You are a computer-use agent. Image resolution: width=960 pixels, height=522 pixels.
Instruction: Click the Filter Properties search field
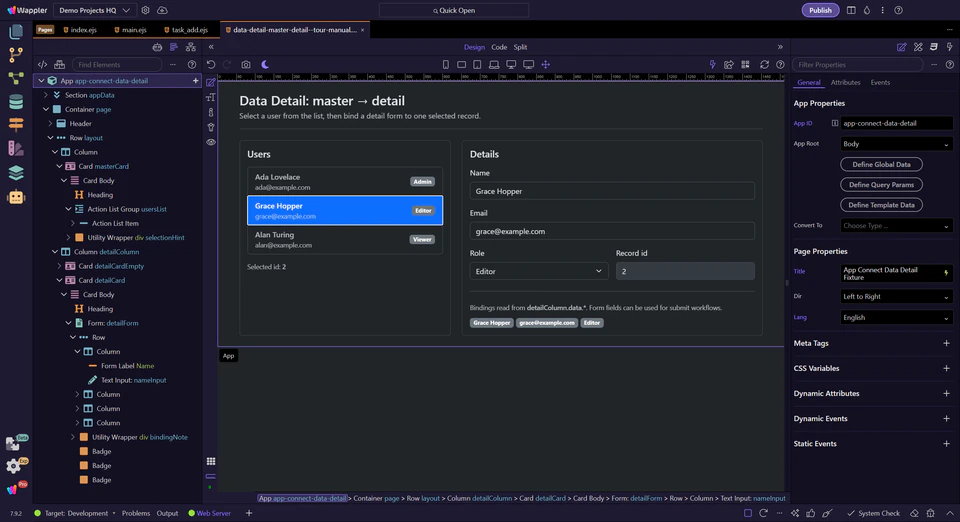(857, 64)
